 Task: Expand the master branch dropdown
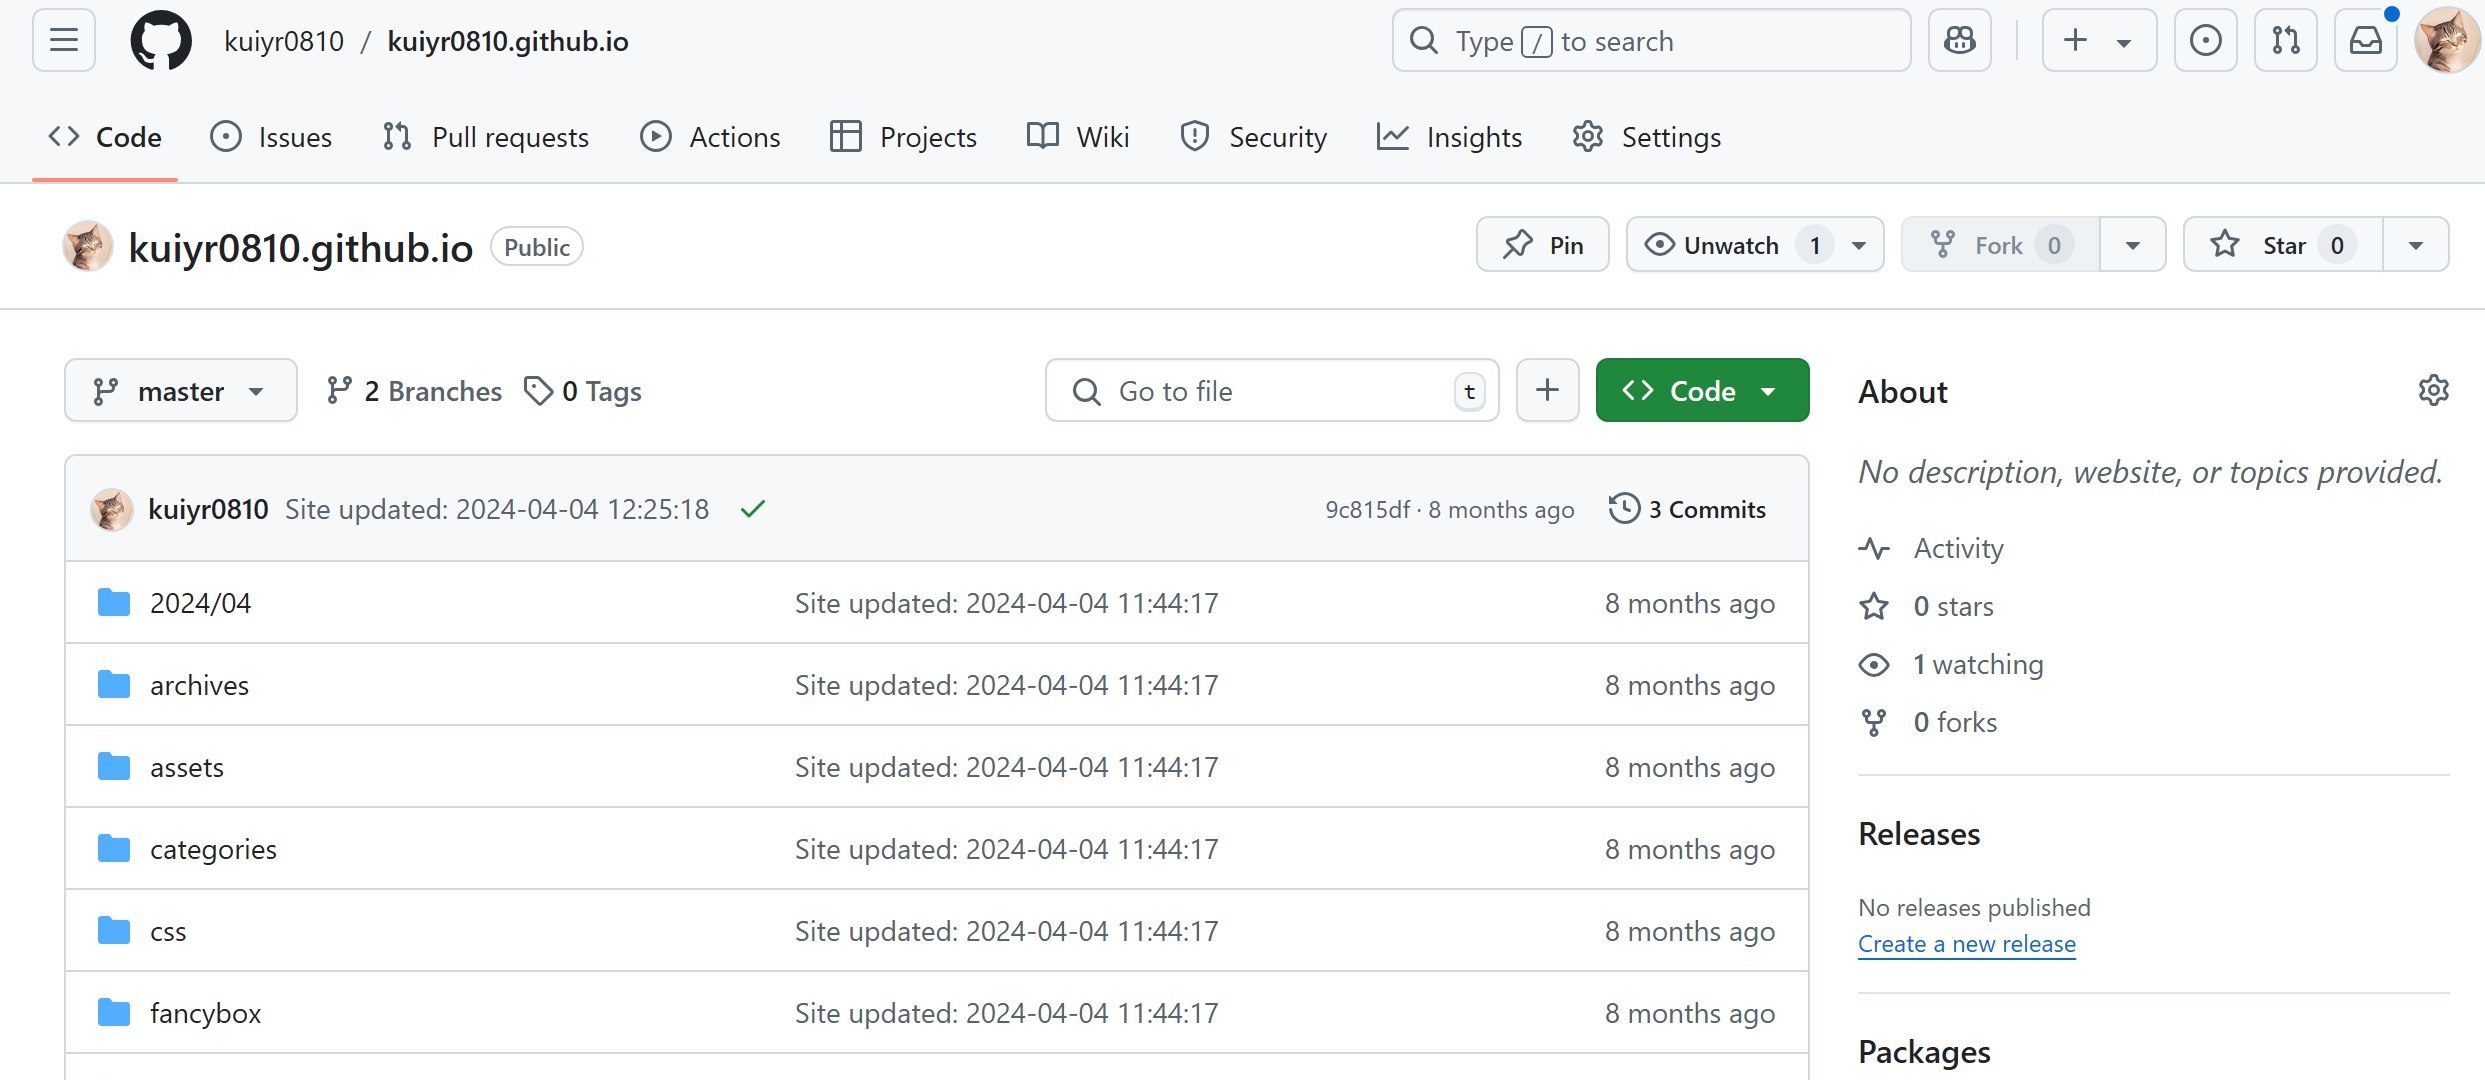coord(181,391)
